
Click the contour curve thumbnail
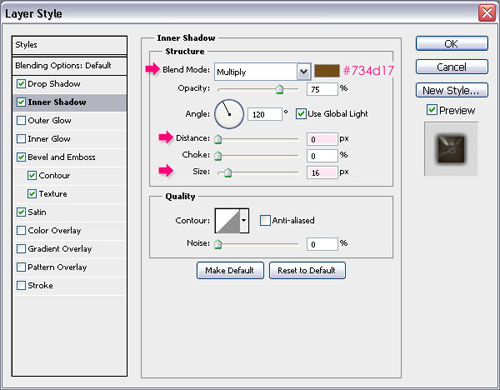[x=228, y=220]
